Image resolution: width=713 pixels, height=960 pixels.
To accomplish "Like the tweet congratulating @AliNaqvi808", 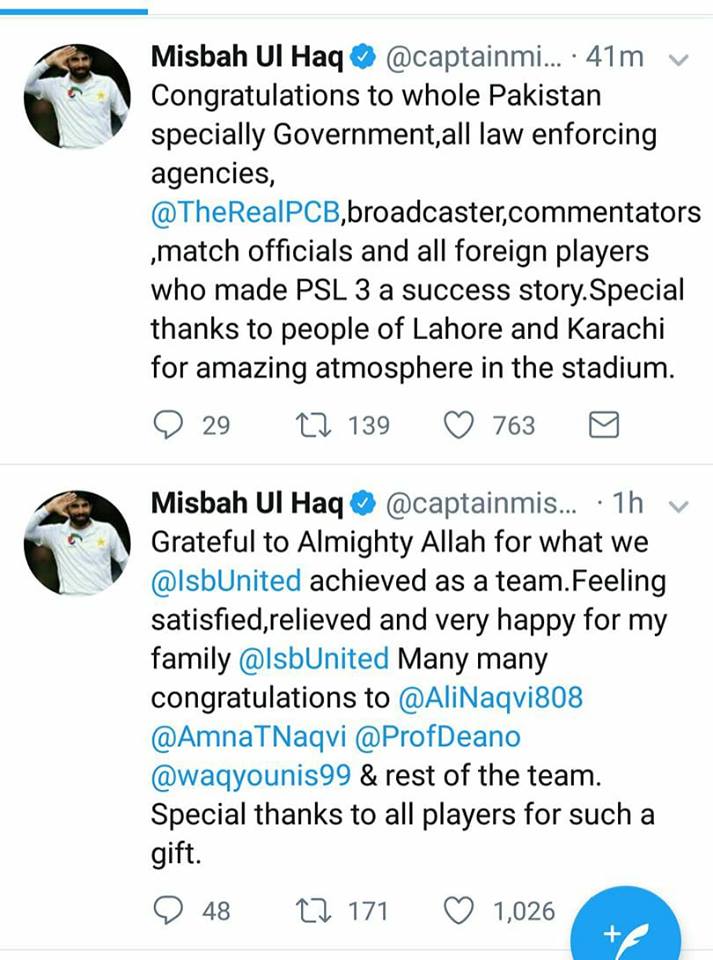I will click(458, 911).
